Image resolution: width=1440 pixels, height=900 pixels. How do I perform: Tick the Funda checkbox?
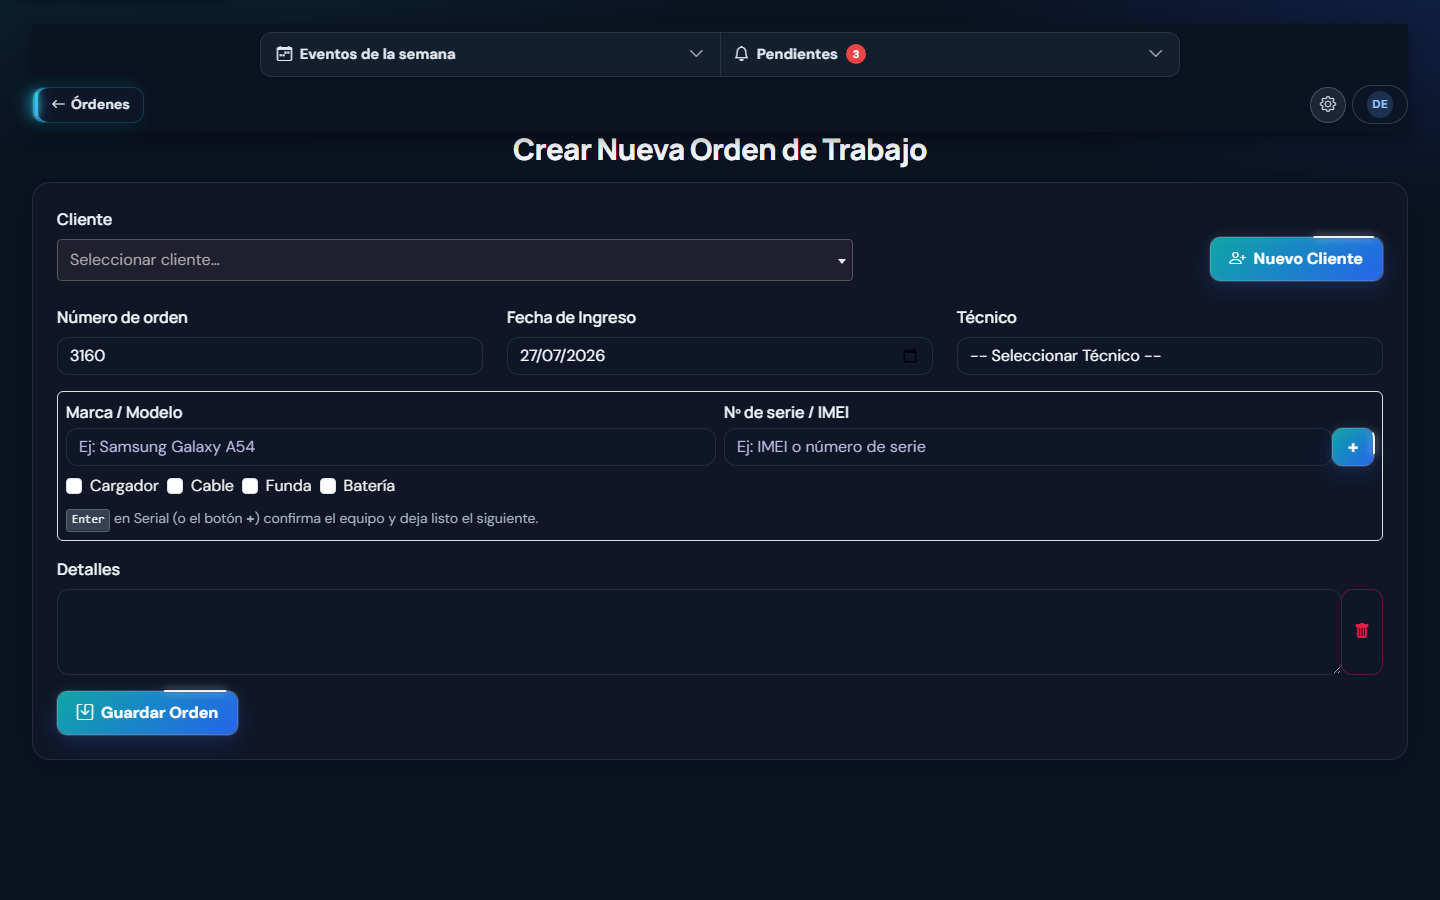click(250, 486)
